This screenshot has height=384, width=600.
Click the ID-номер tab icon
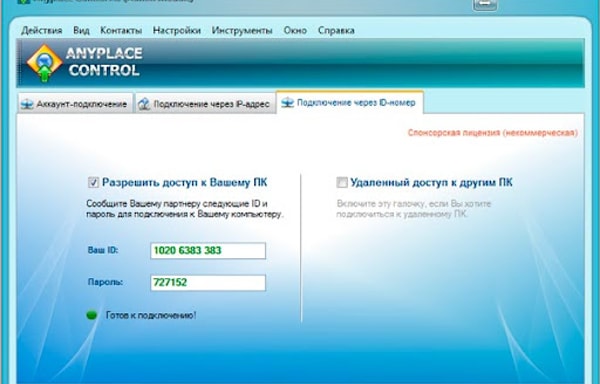point(287,103)
